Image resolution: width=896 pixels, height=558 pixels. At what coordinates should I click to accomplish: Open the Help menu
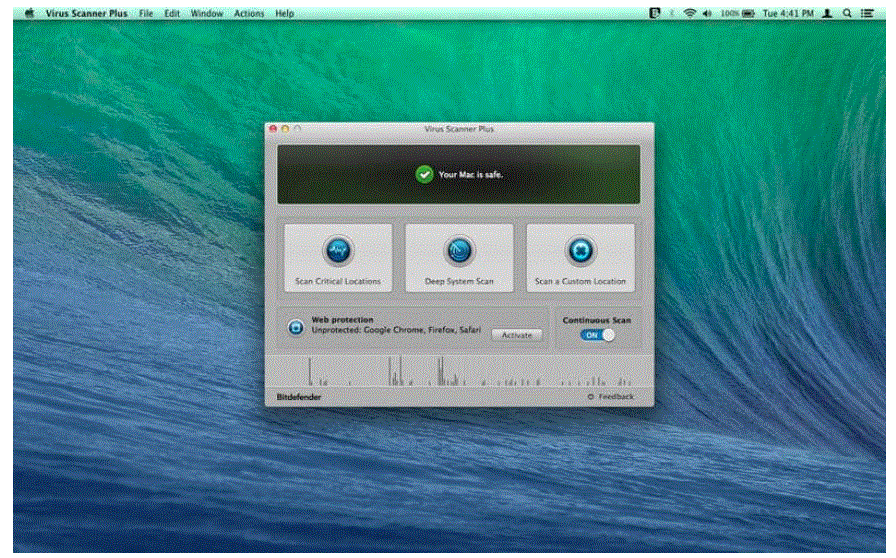pos(285,13)
